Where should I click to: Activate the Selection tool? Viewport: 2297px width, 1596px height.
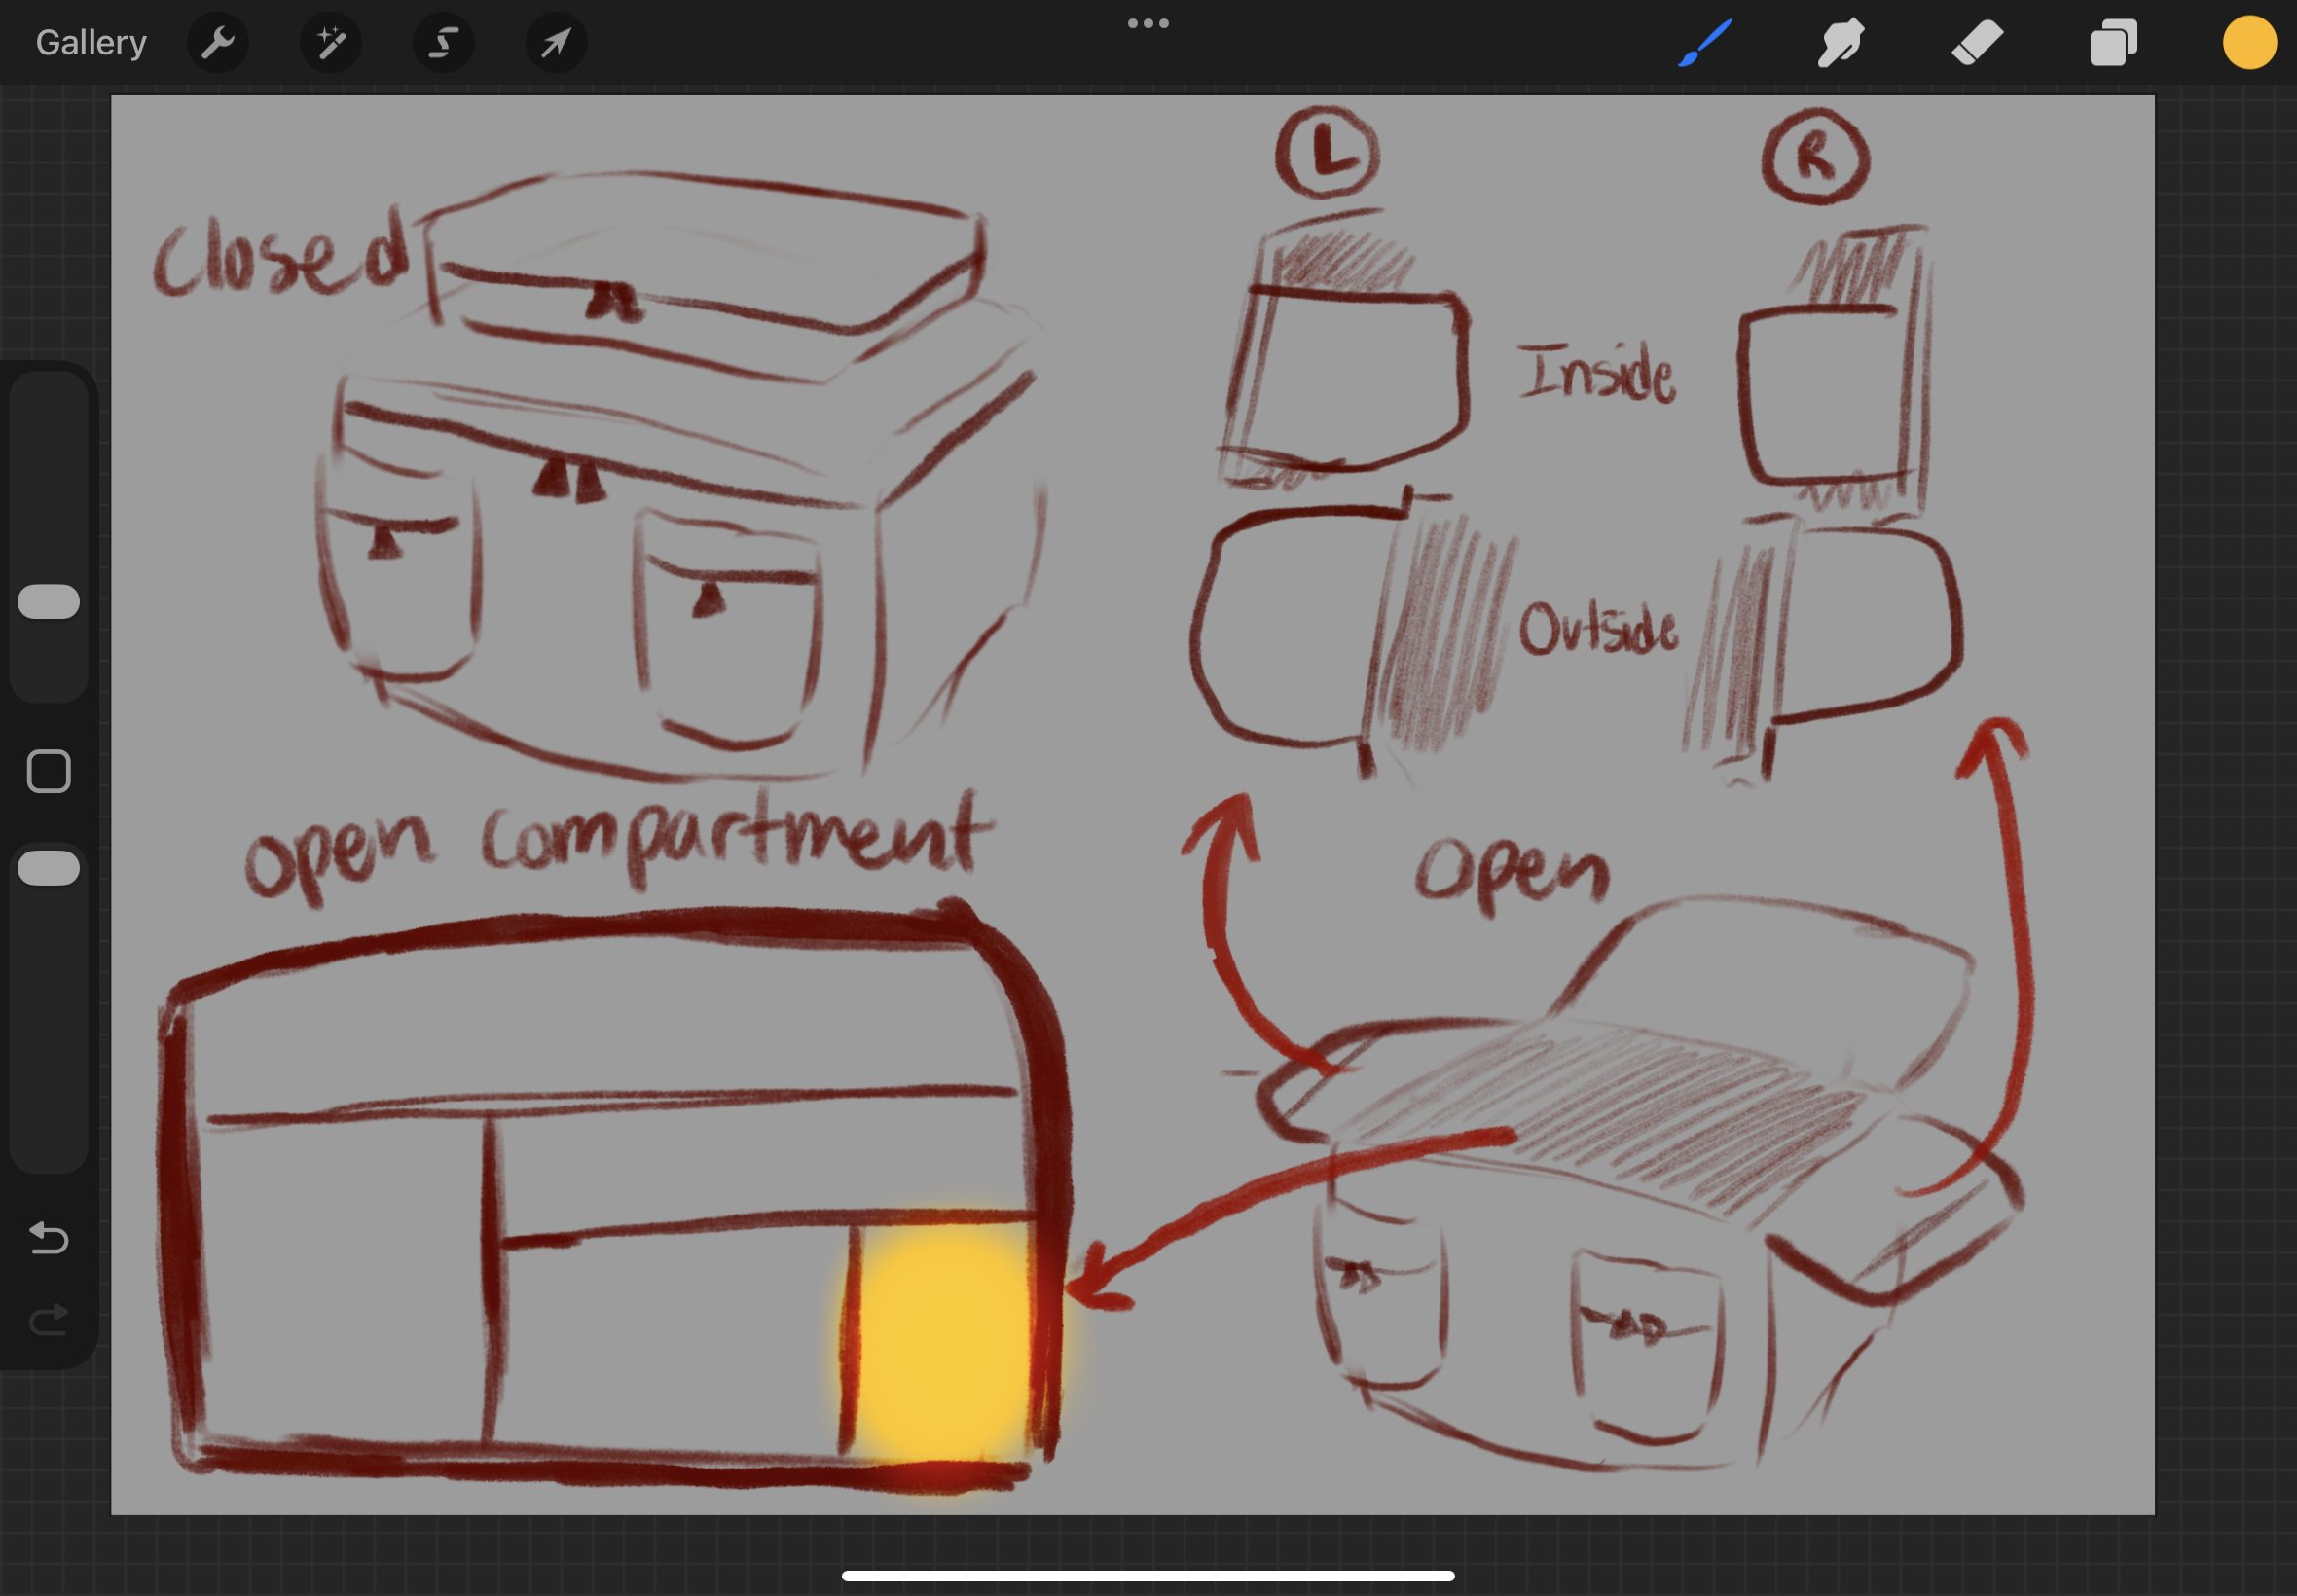tap(443, 43)
